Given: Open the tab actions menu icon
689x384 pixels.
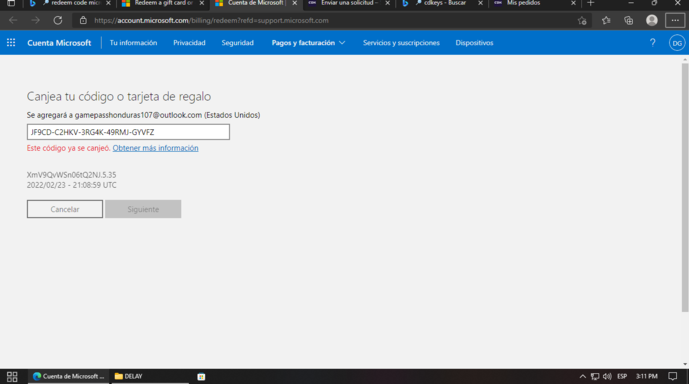Looking at the screenshot, I should click(11, 3).
